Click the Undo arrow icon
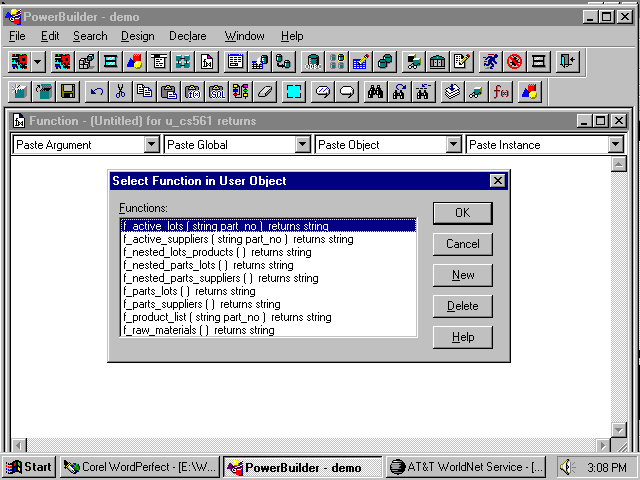This screenshot has height=480, width=640. tap(97, 92)
